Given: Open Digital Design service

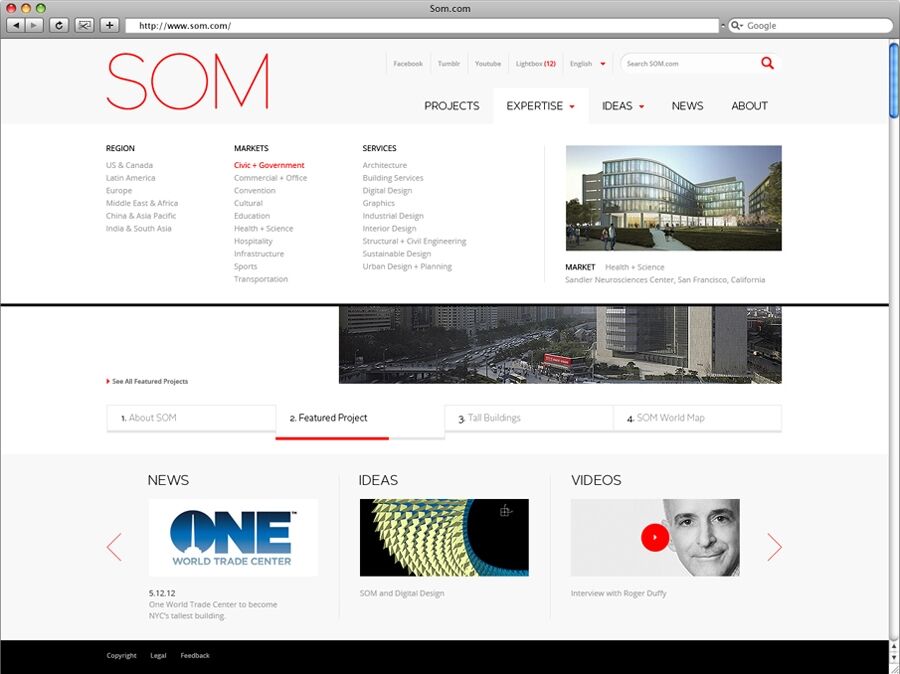Looking at the screenshot, I should click(x=387, y=190).
